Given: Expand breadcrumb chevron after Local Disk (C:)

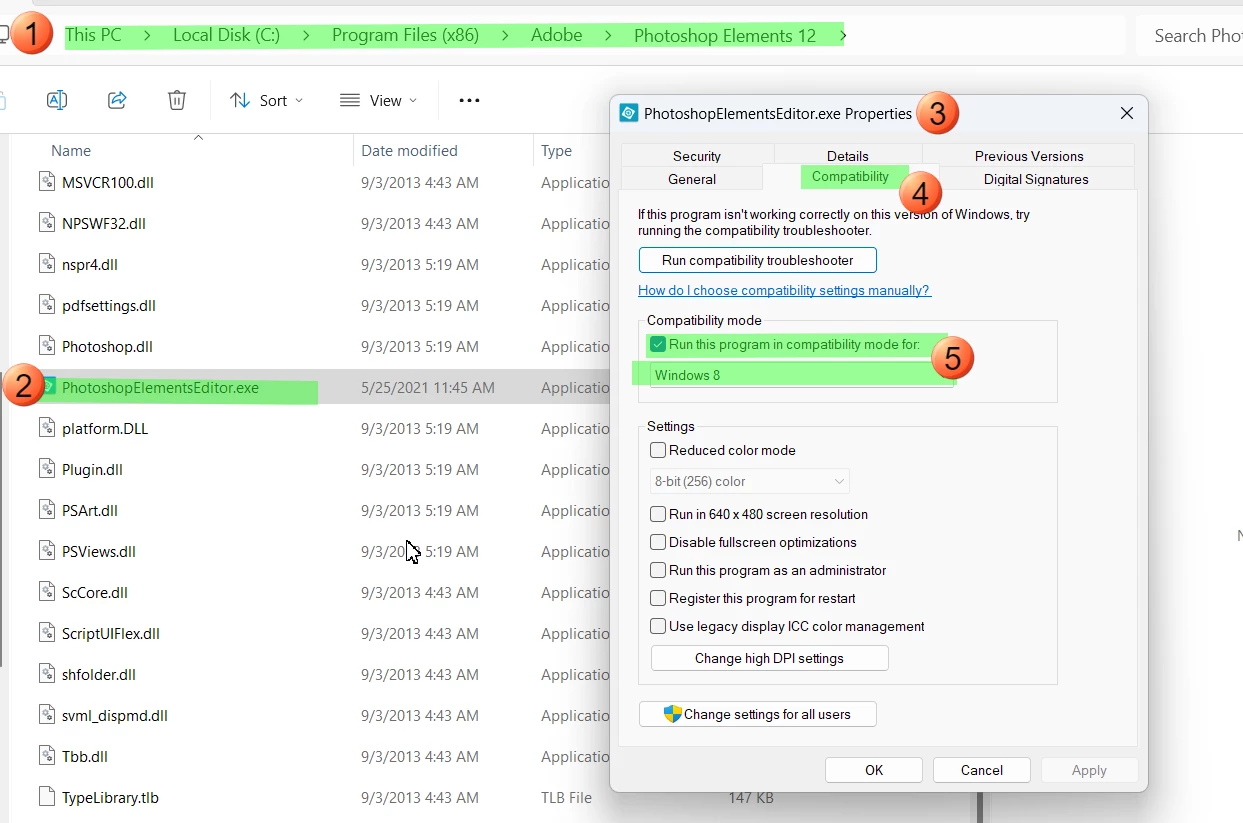Looking at the screenshot, I should [x=306, y=36].
